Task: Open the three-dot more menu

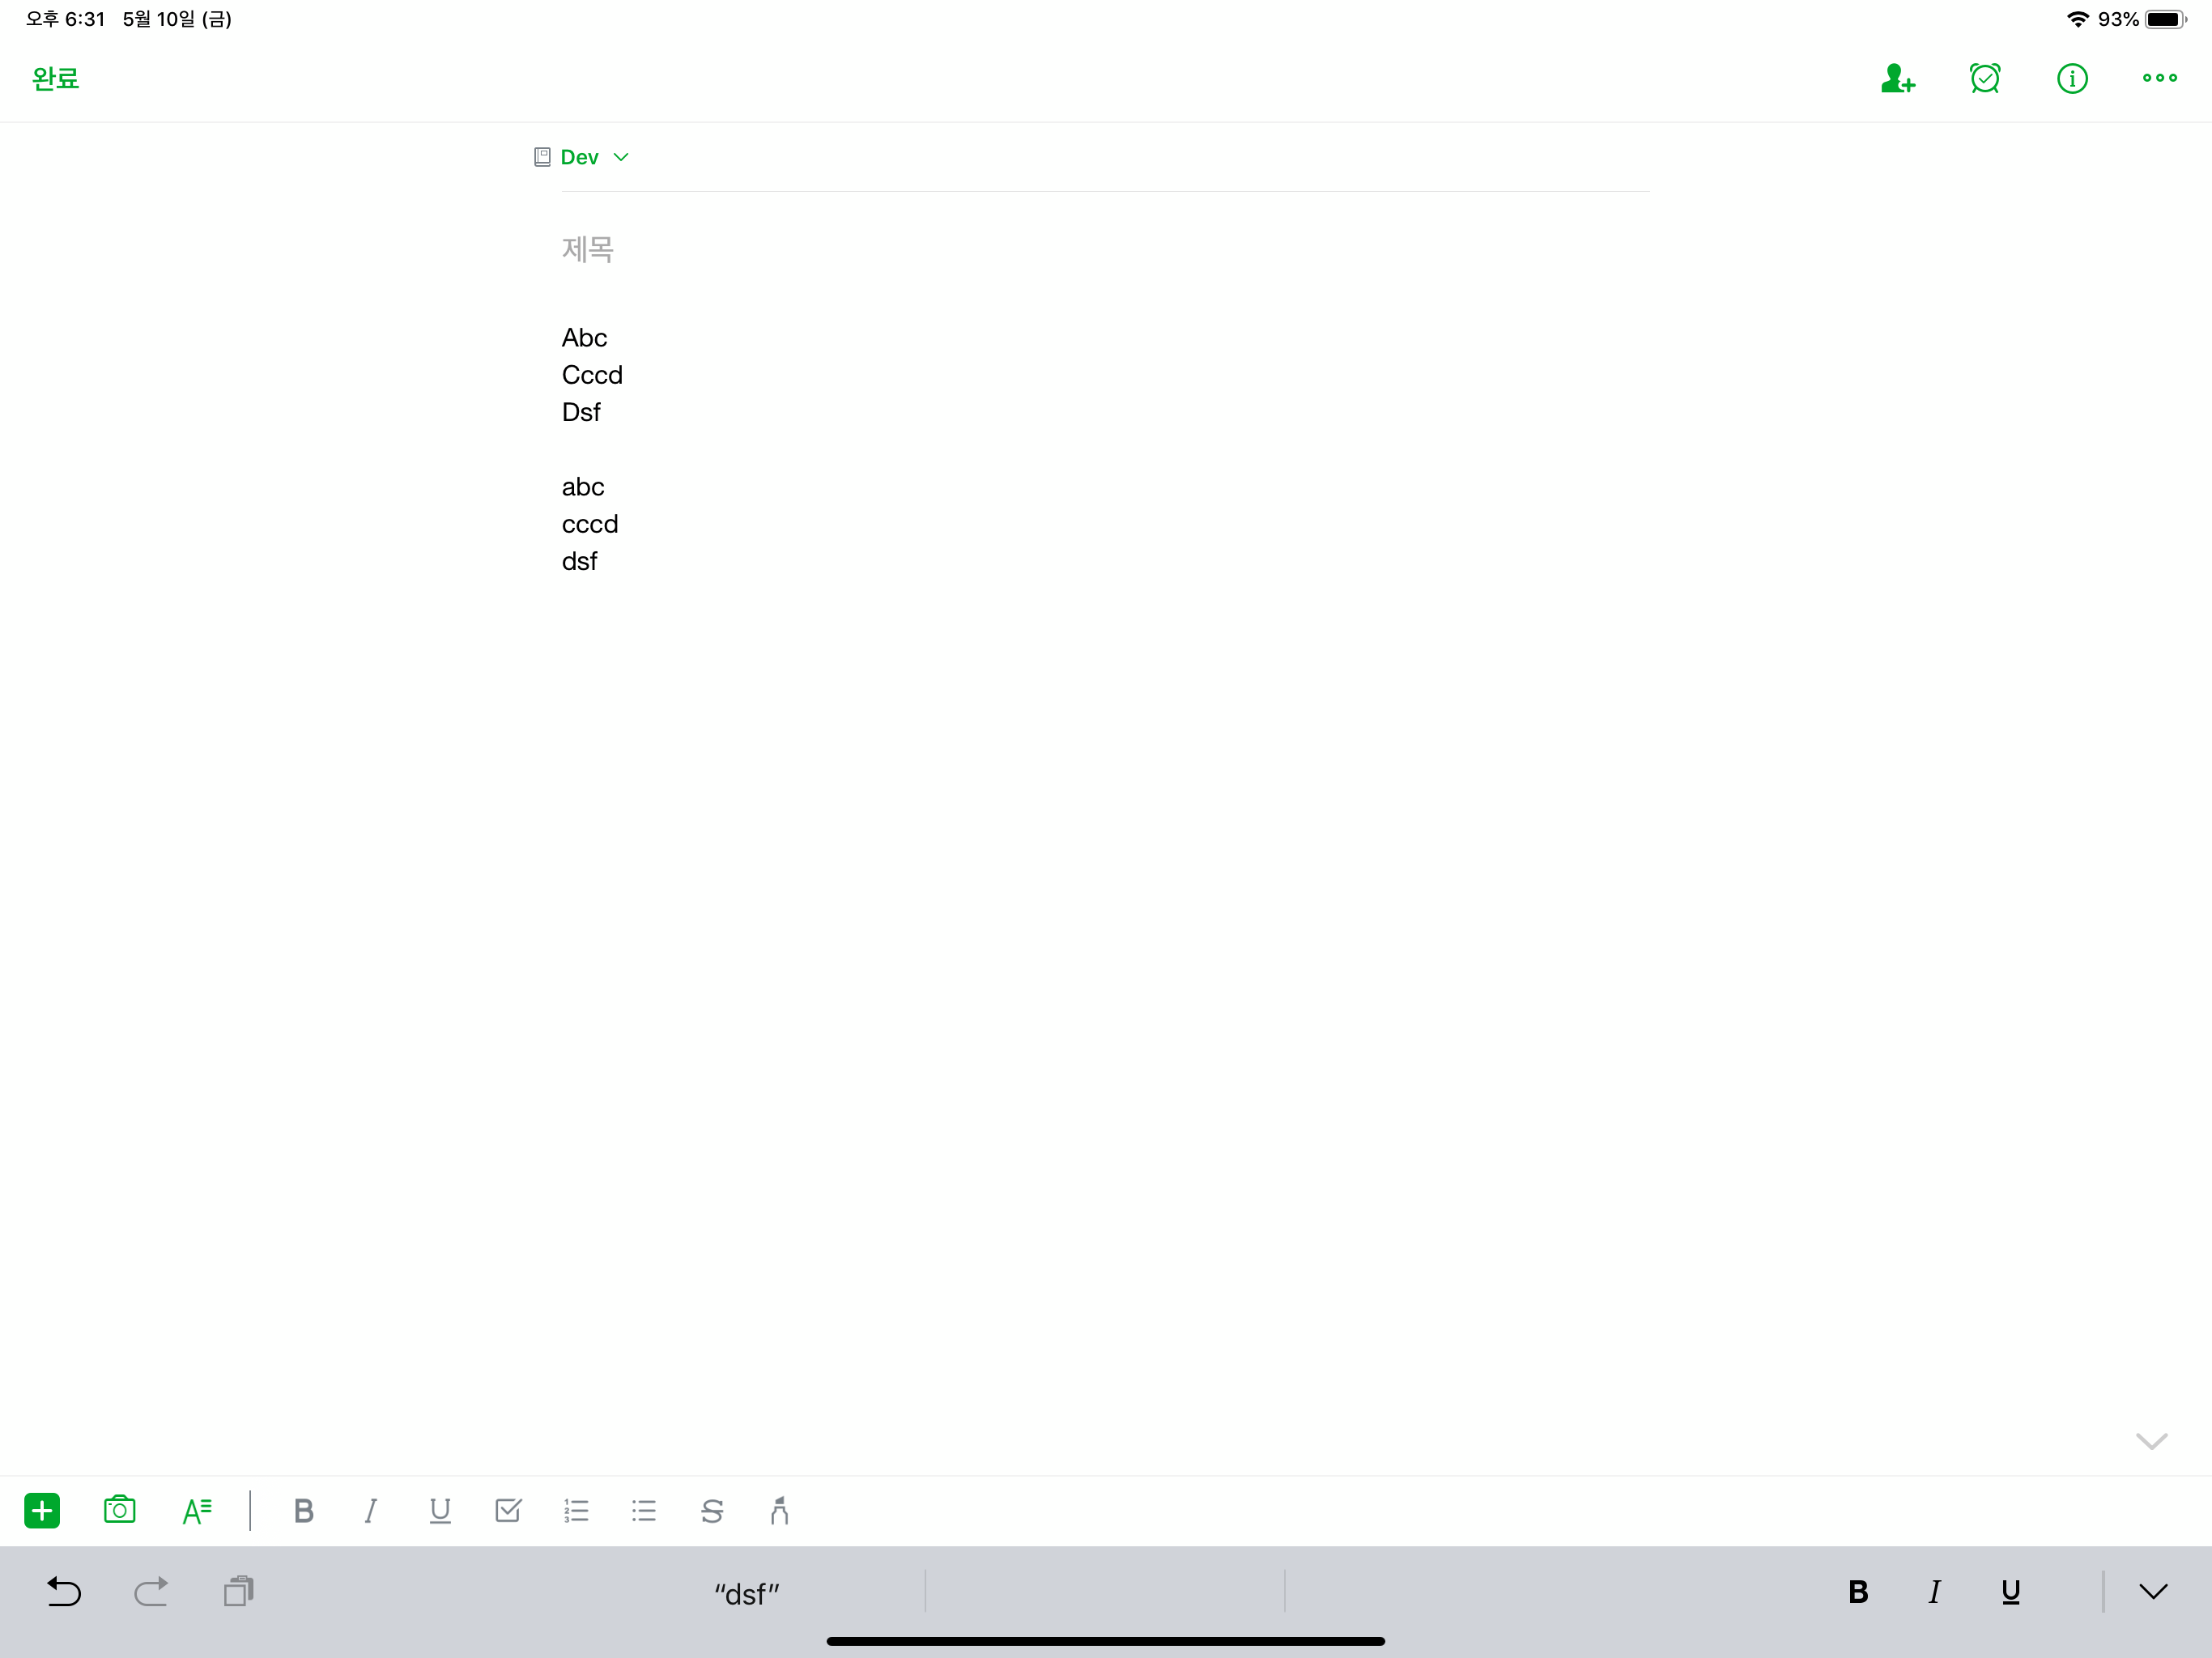Action: [x=2159, y=78]
